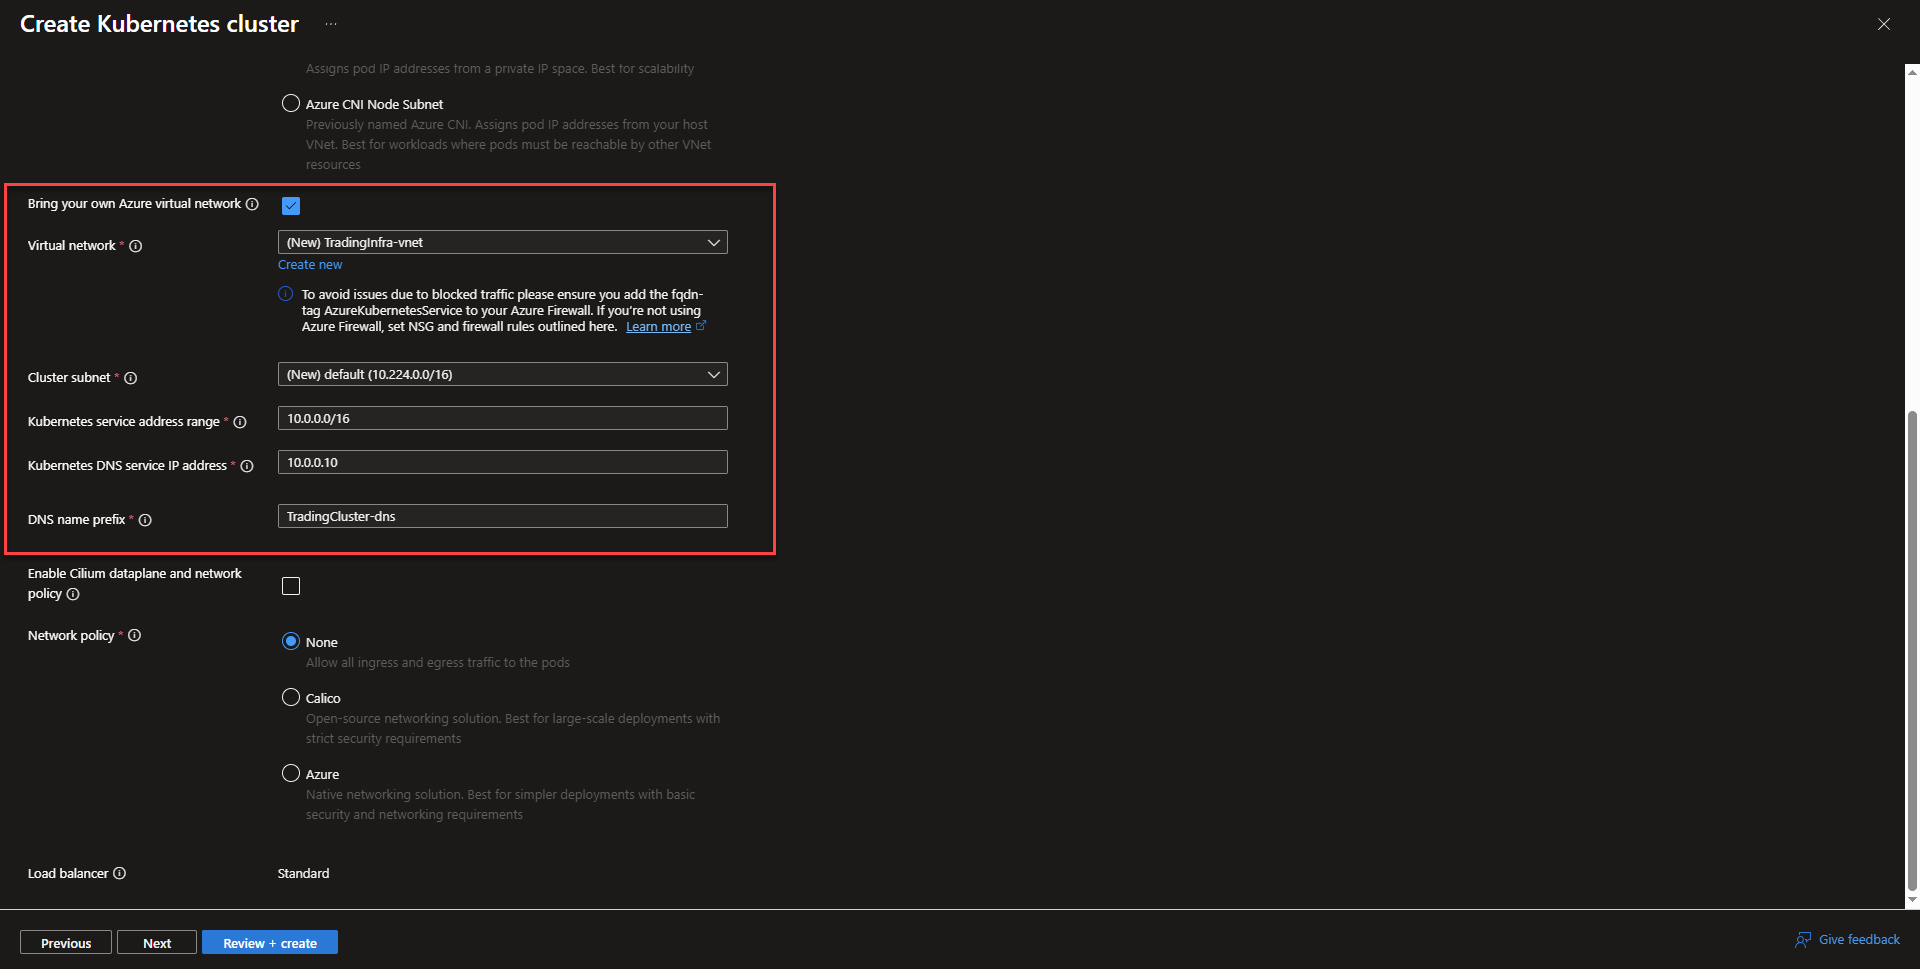Screen dimensions: 1920x969
Task: Open the ellipsis menu beside page title
Action: (x=331, y=24)
